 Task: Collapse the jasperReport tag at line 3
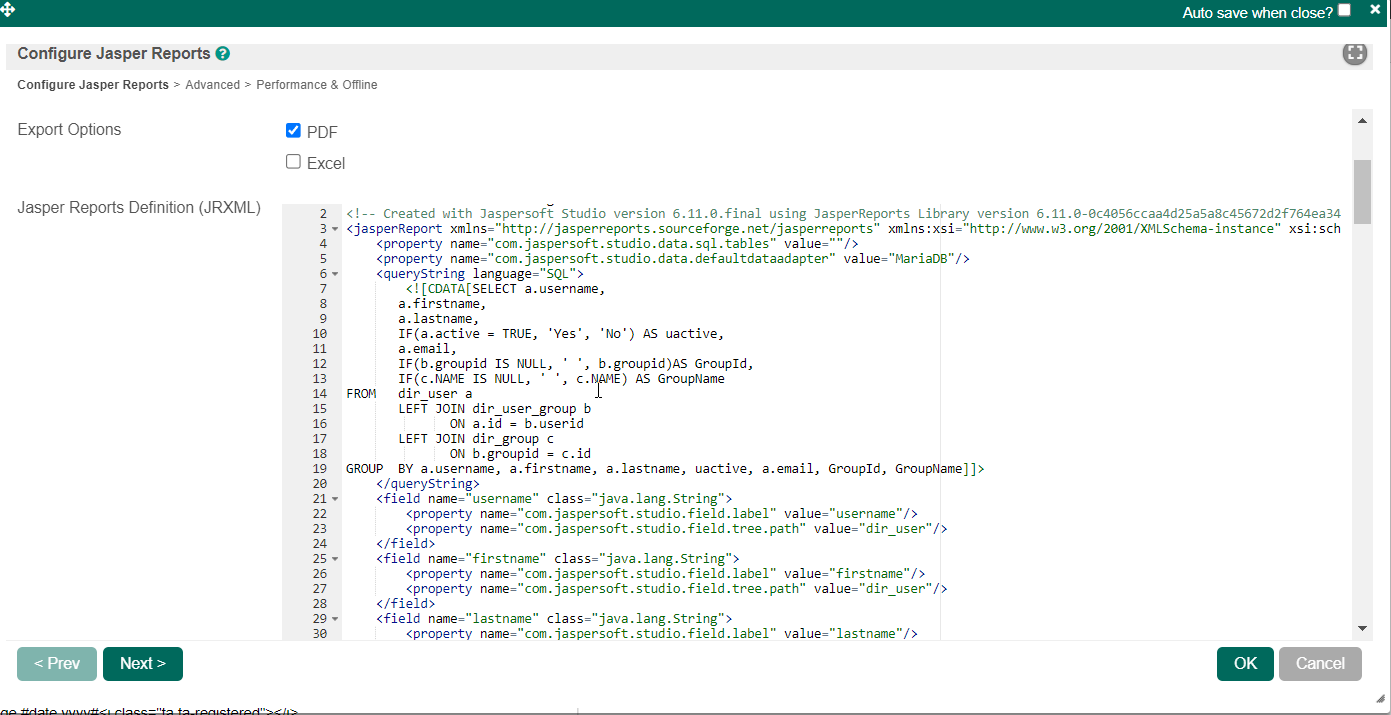point(335,229)
